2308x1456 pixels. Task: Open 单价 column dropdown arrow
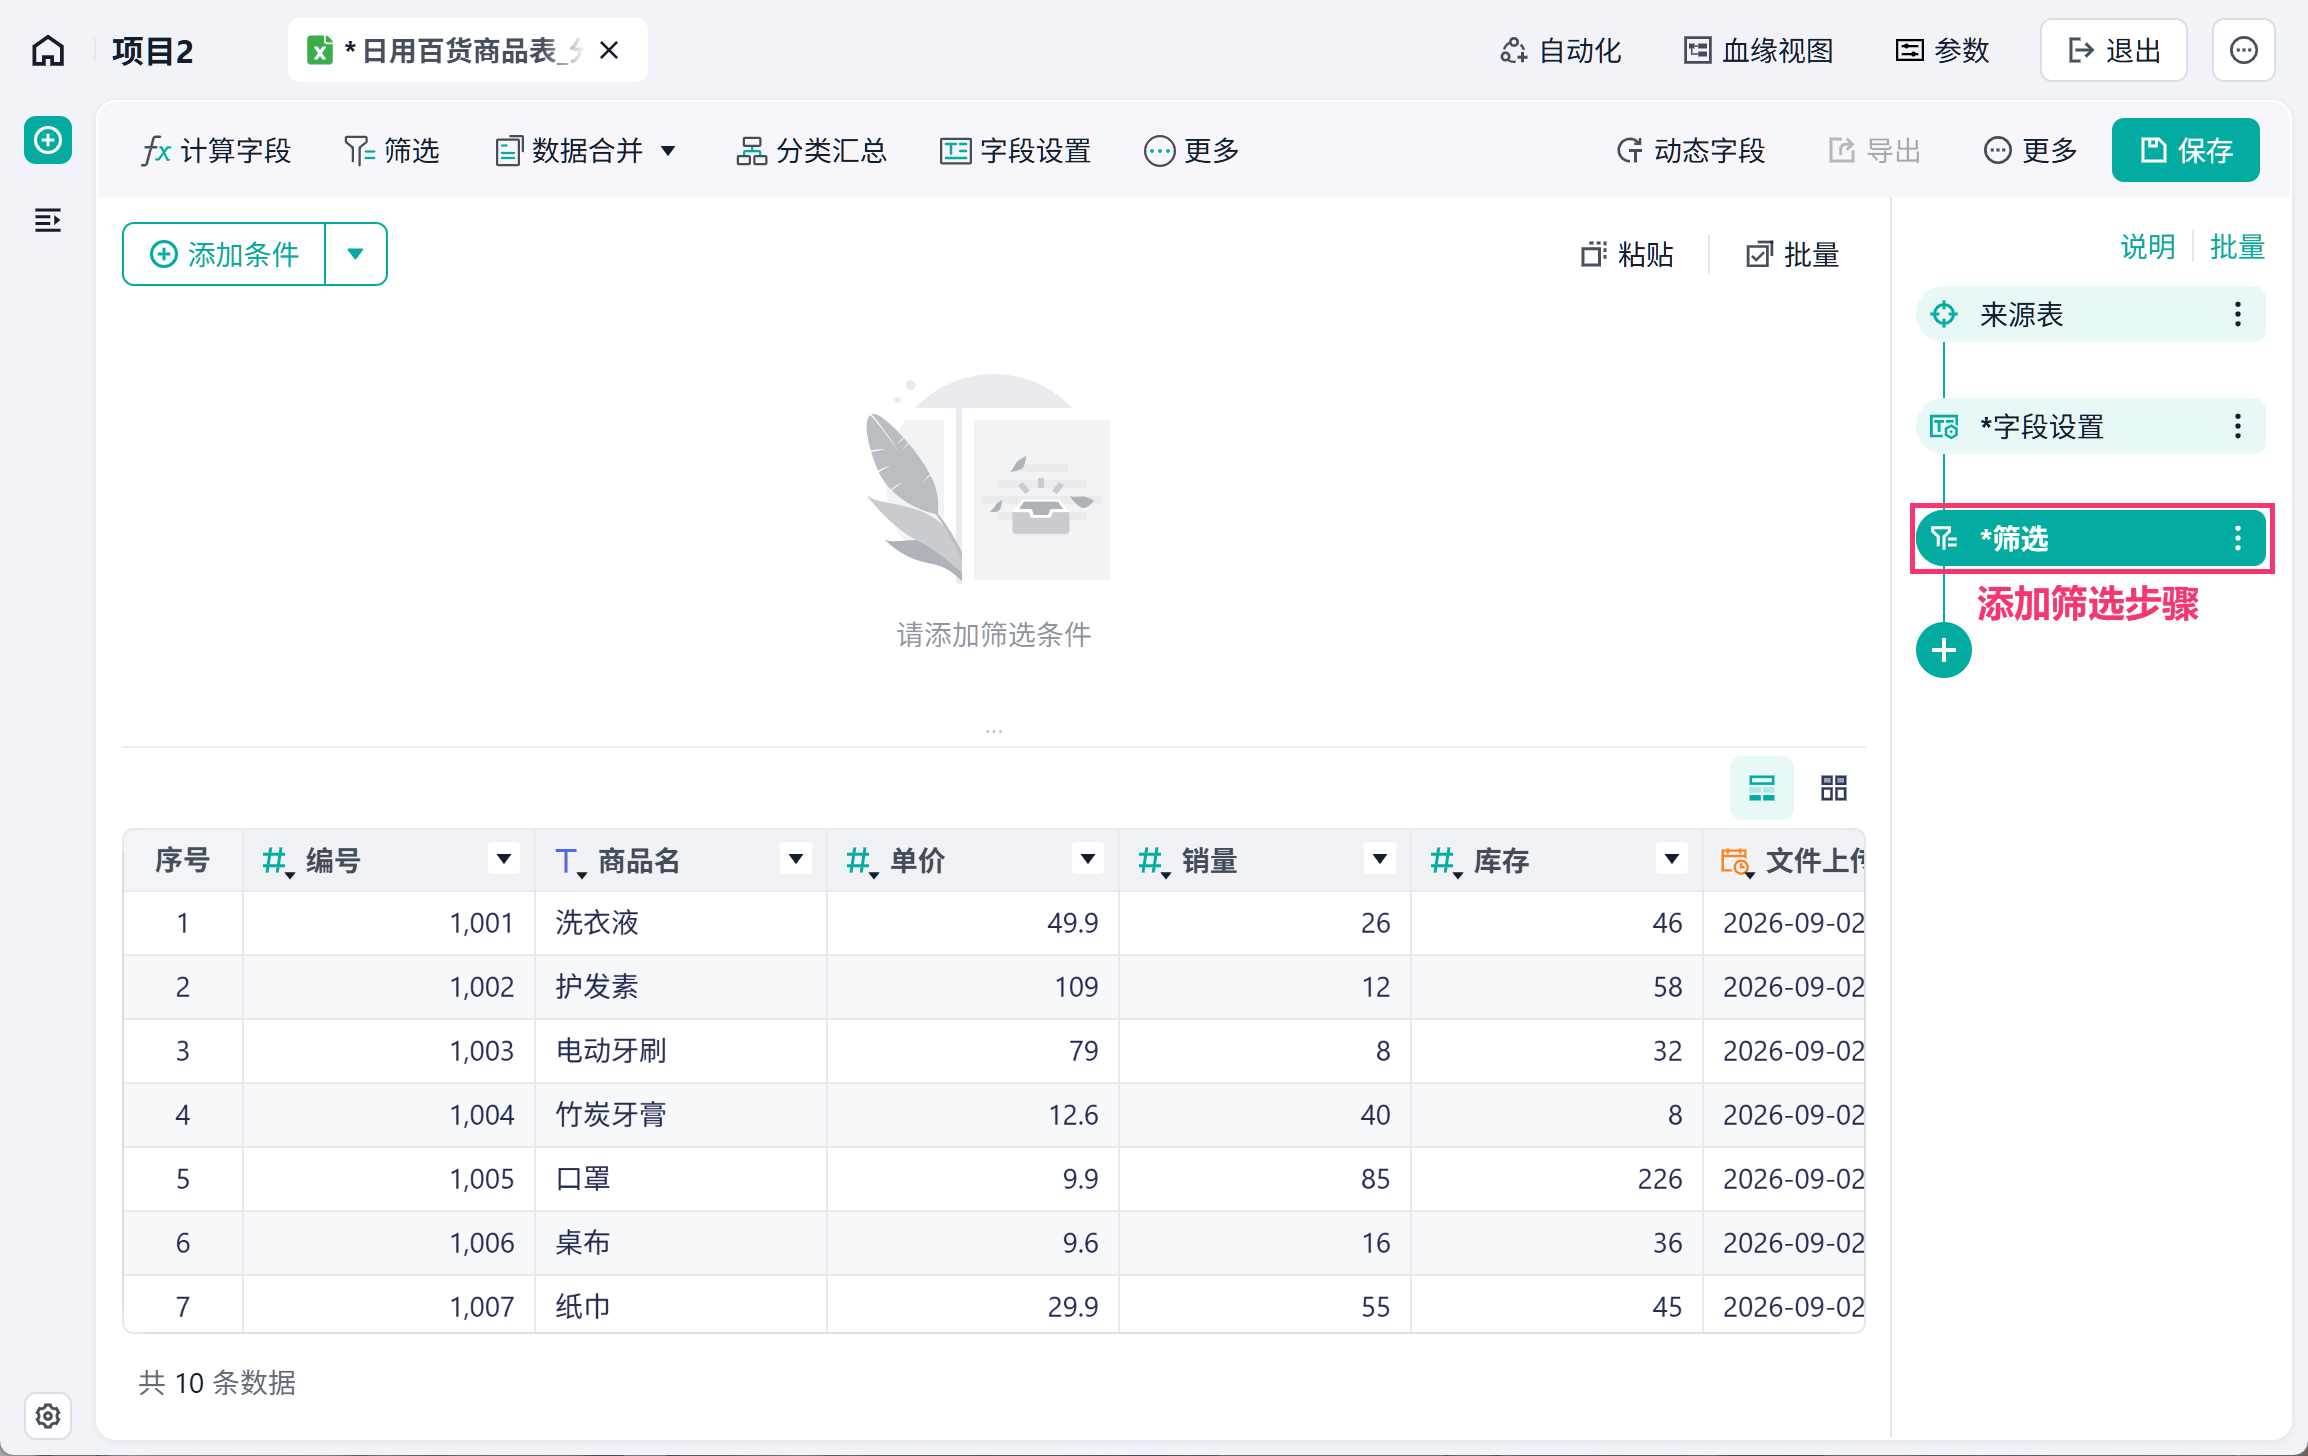1088,858
